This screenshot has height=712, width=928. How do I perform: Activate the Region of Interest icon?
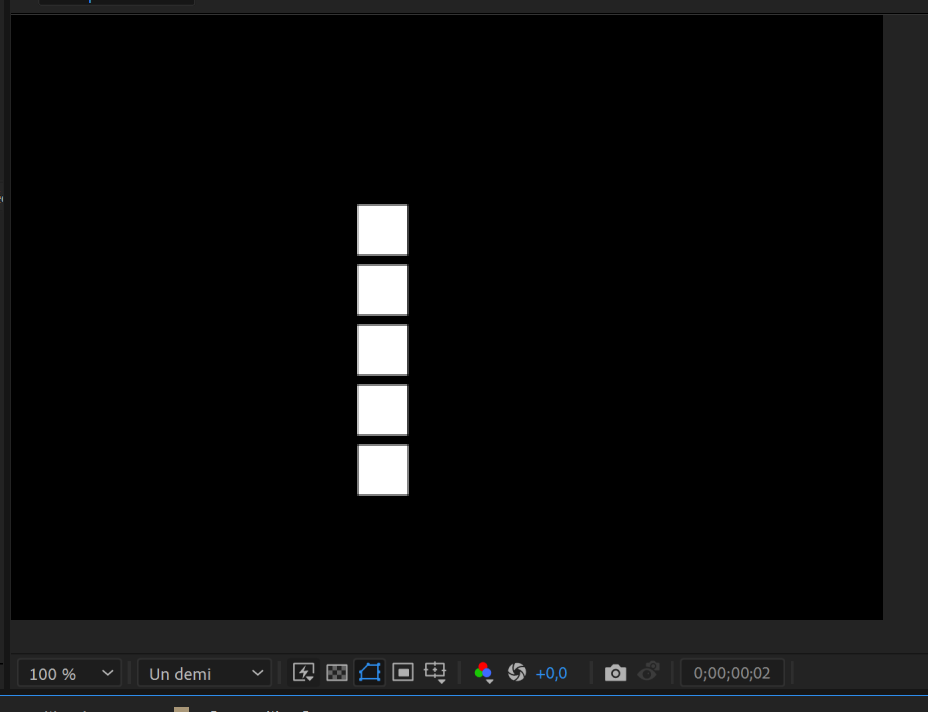403,673
